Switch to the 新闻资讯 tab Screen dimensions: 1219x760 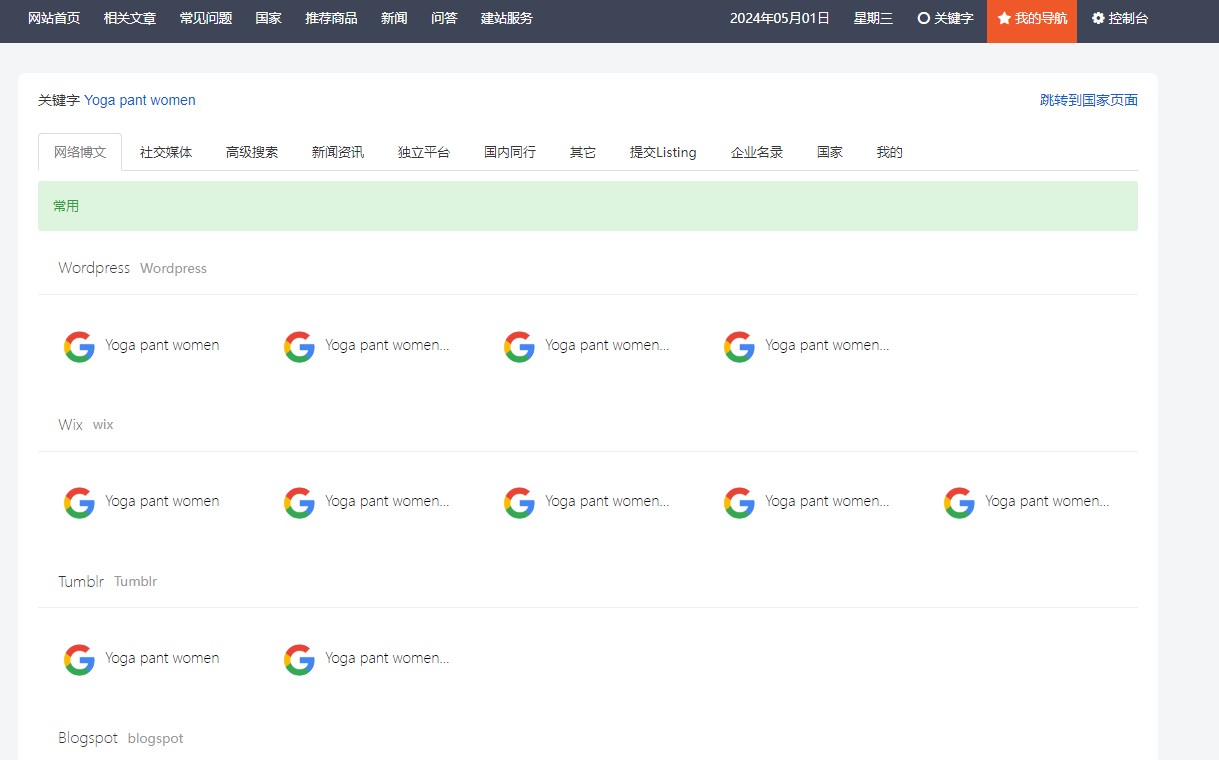click(338, 152)
